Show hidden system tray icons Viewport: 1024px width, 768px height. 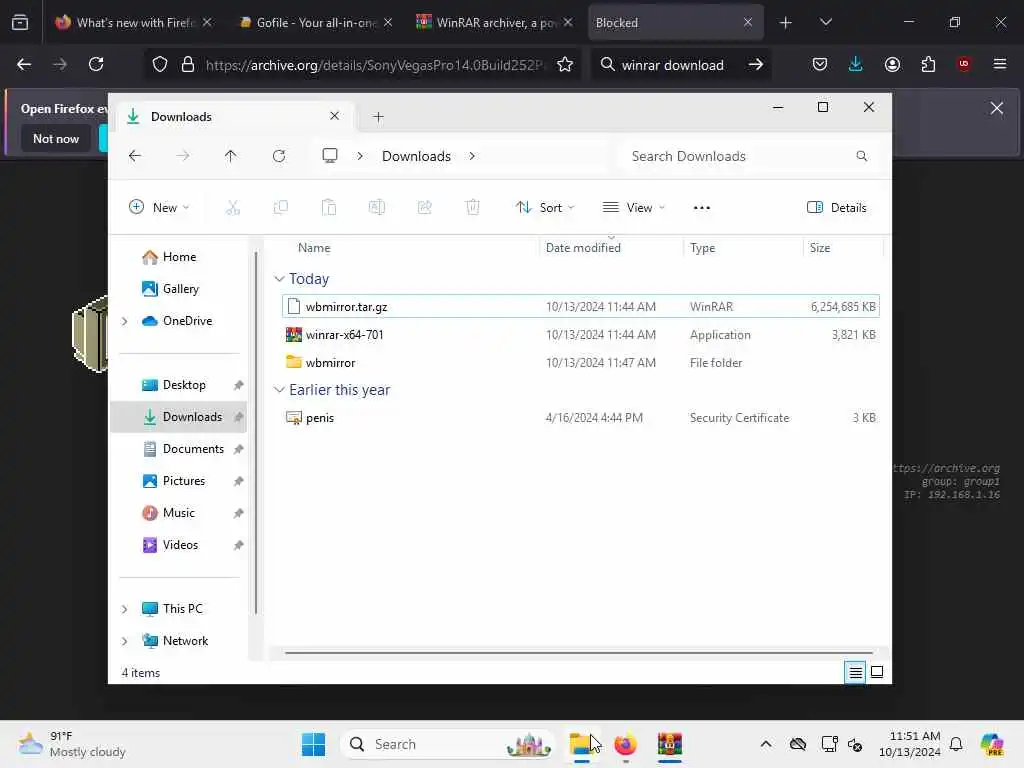pyautogui.click(x=765, y=744)
